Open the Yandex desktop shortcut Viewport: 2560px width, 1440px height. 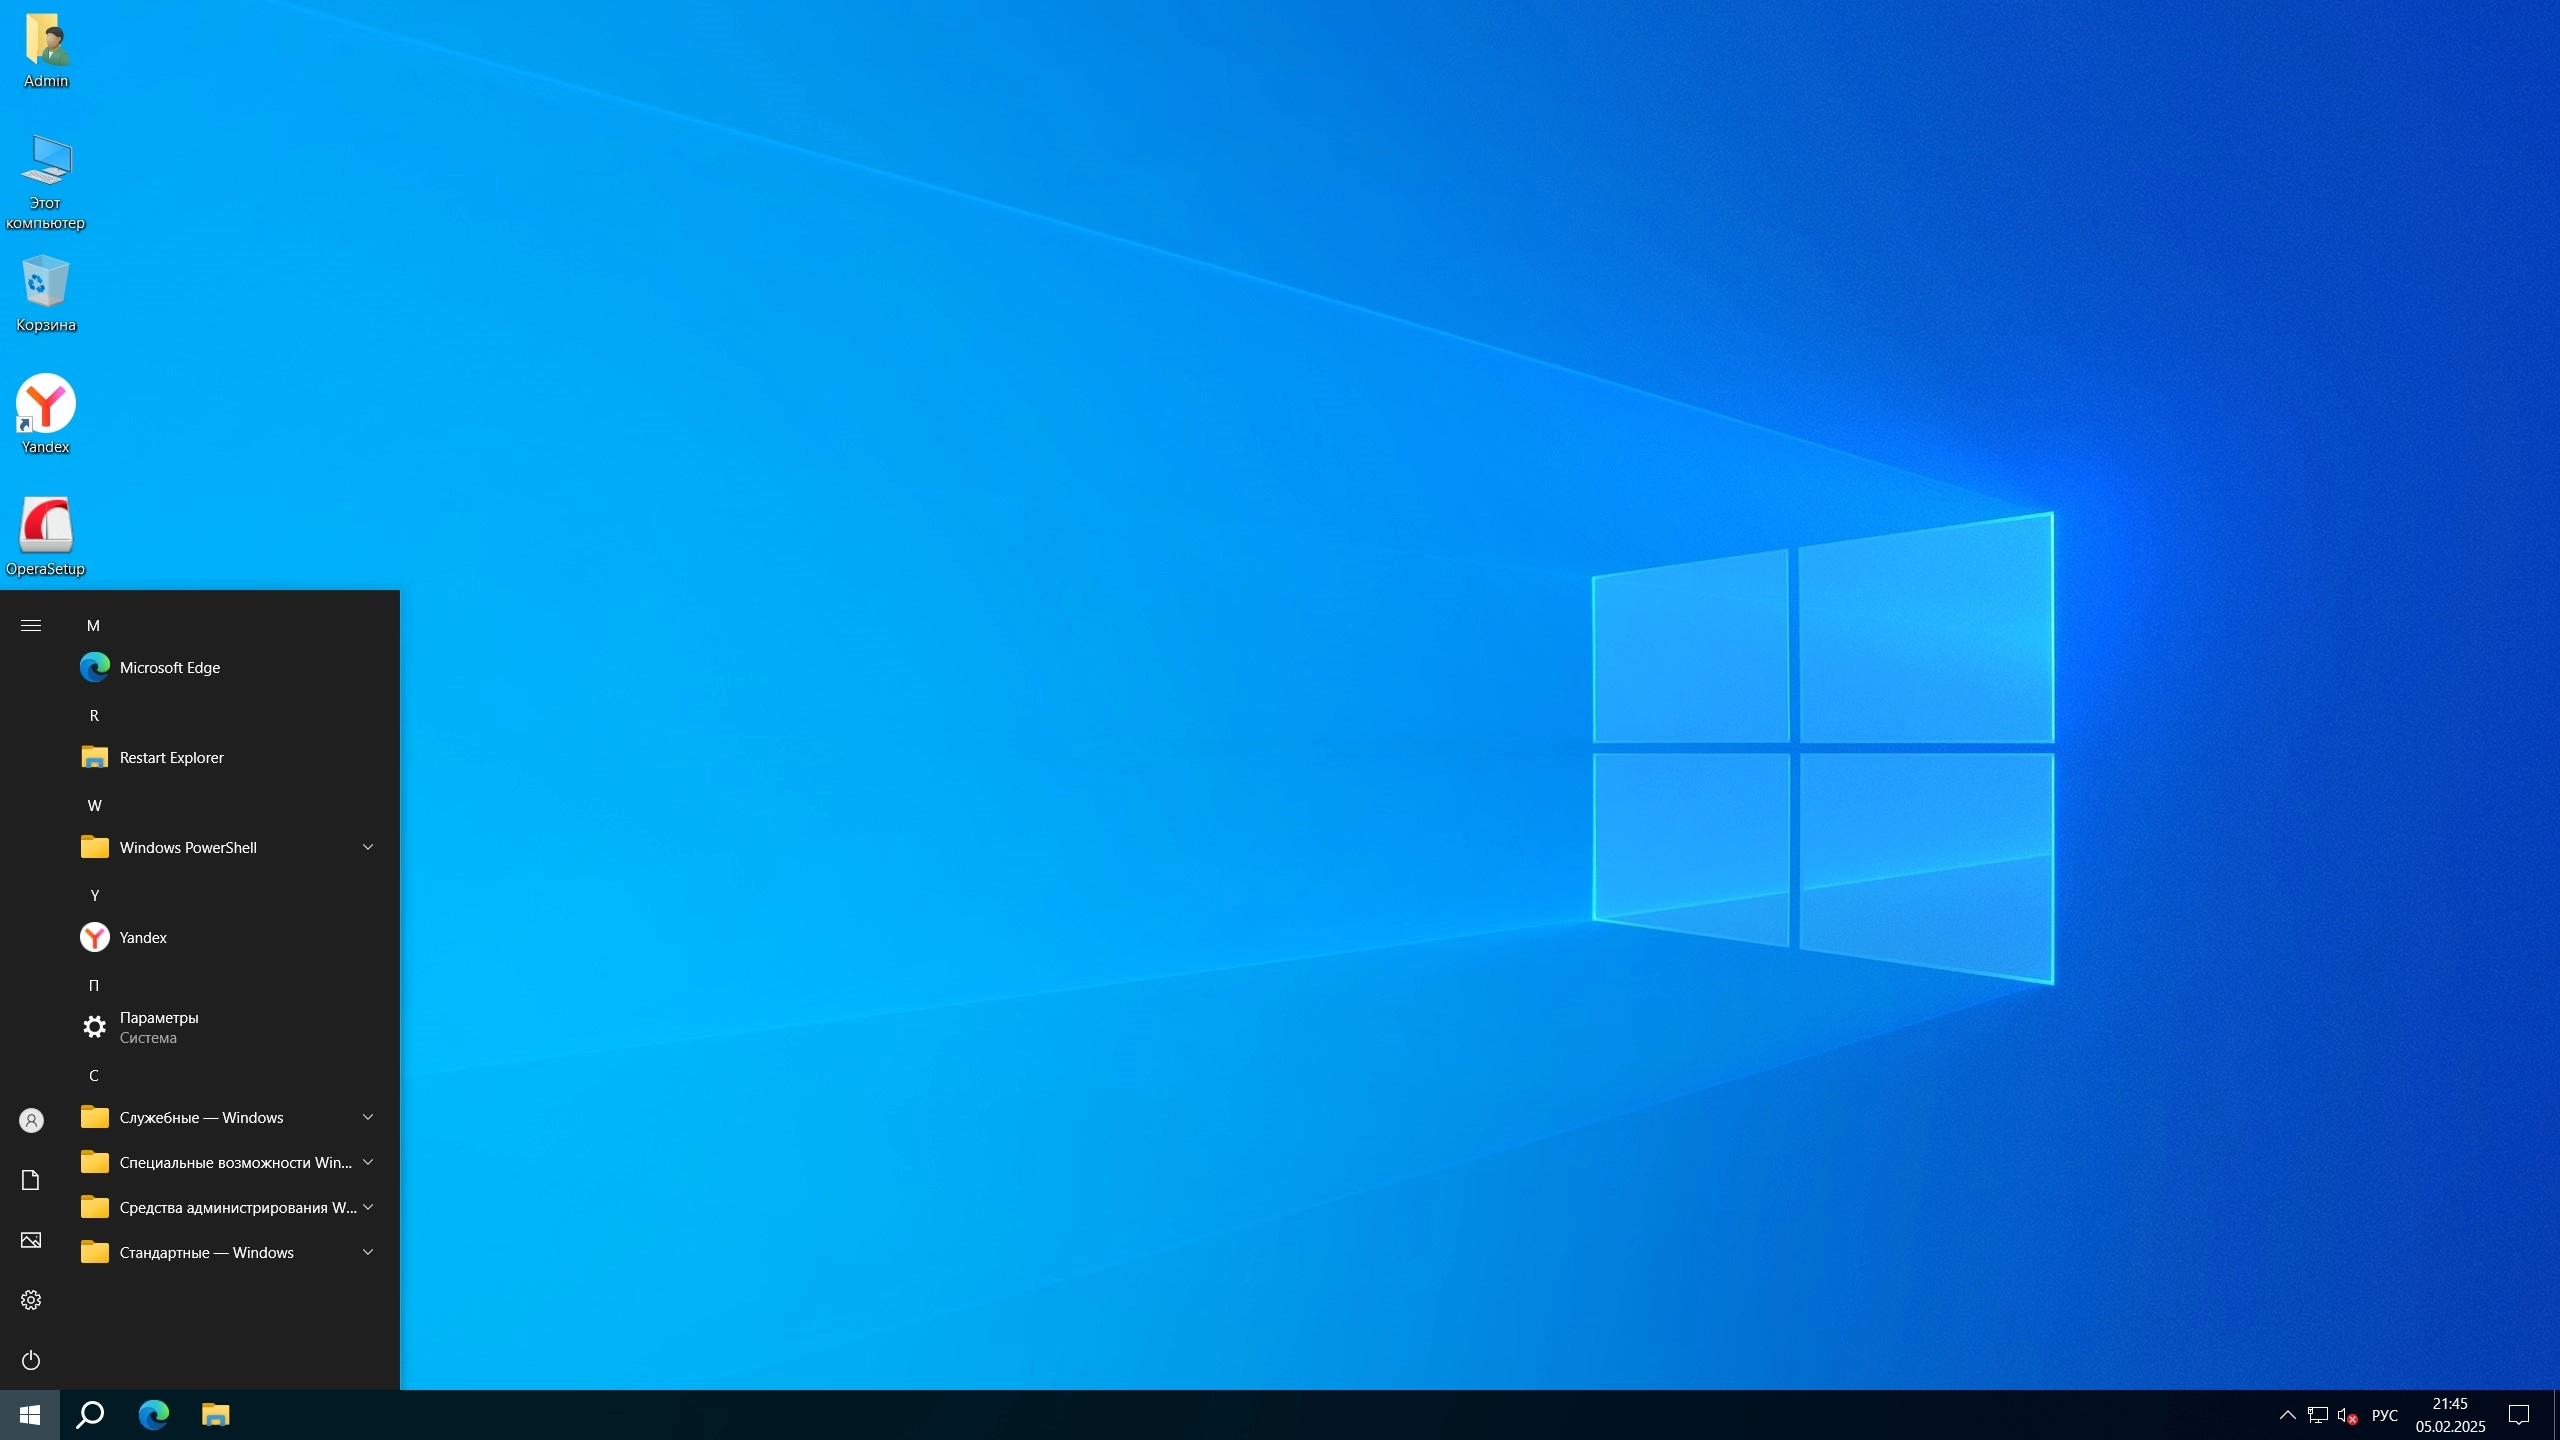pyautogui.click(x=46, y=412)
